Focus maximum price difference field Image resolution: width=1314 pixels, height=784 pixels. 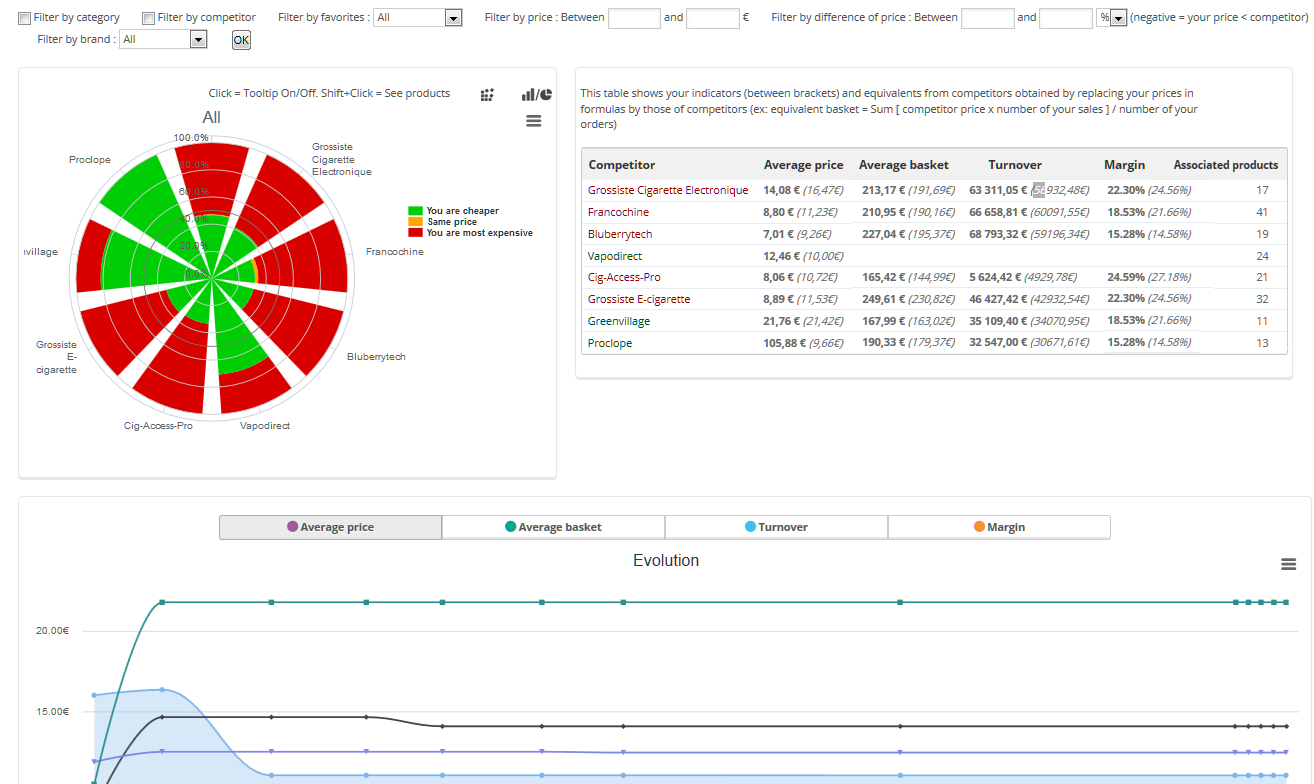[1066, 18]
